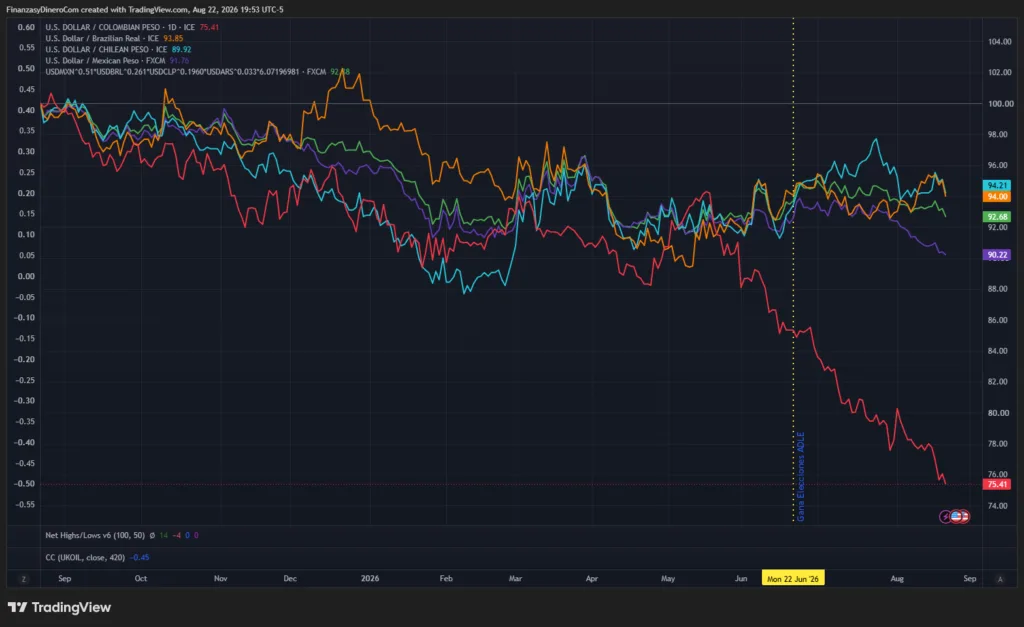
Task: Toggle the auto scale 'A' button
Action: point(1000,579)
